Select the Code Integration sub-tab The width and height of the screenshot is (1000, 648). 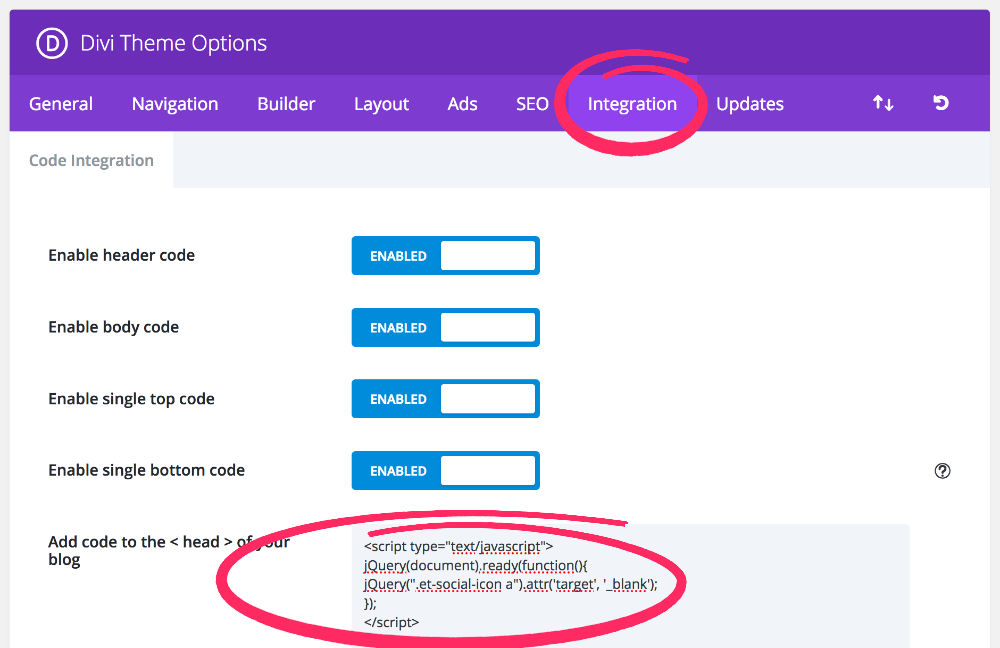(91, 161)
